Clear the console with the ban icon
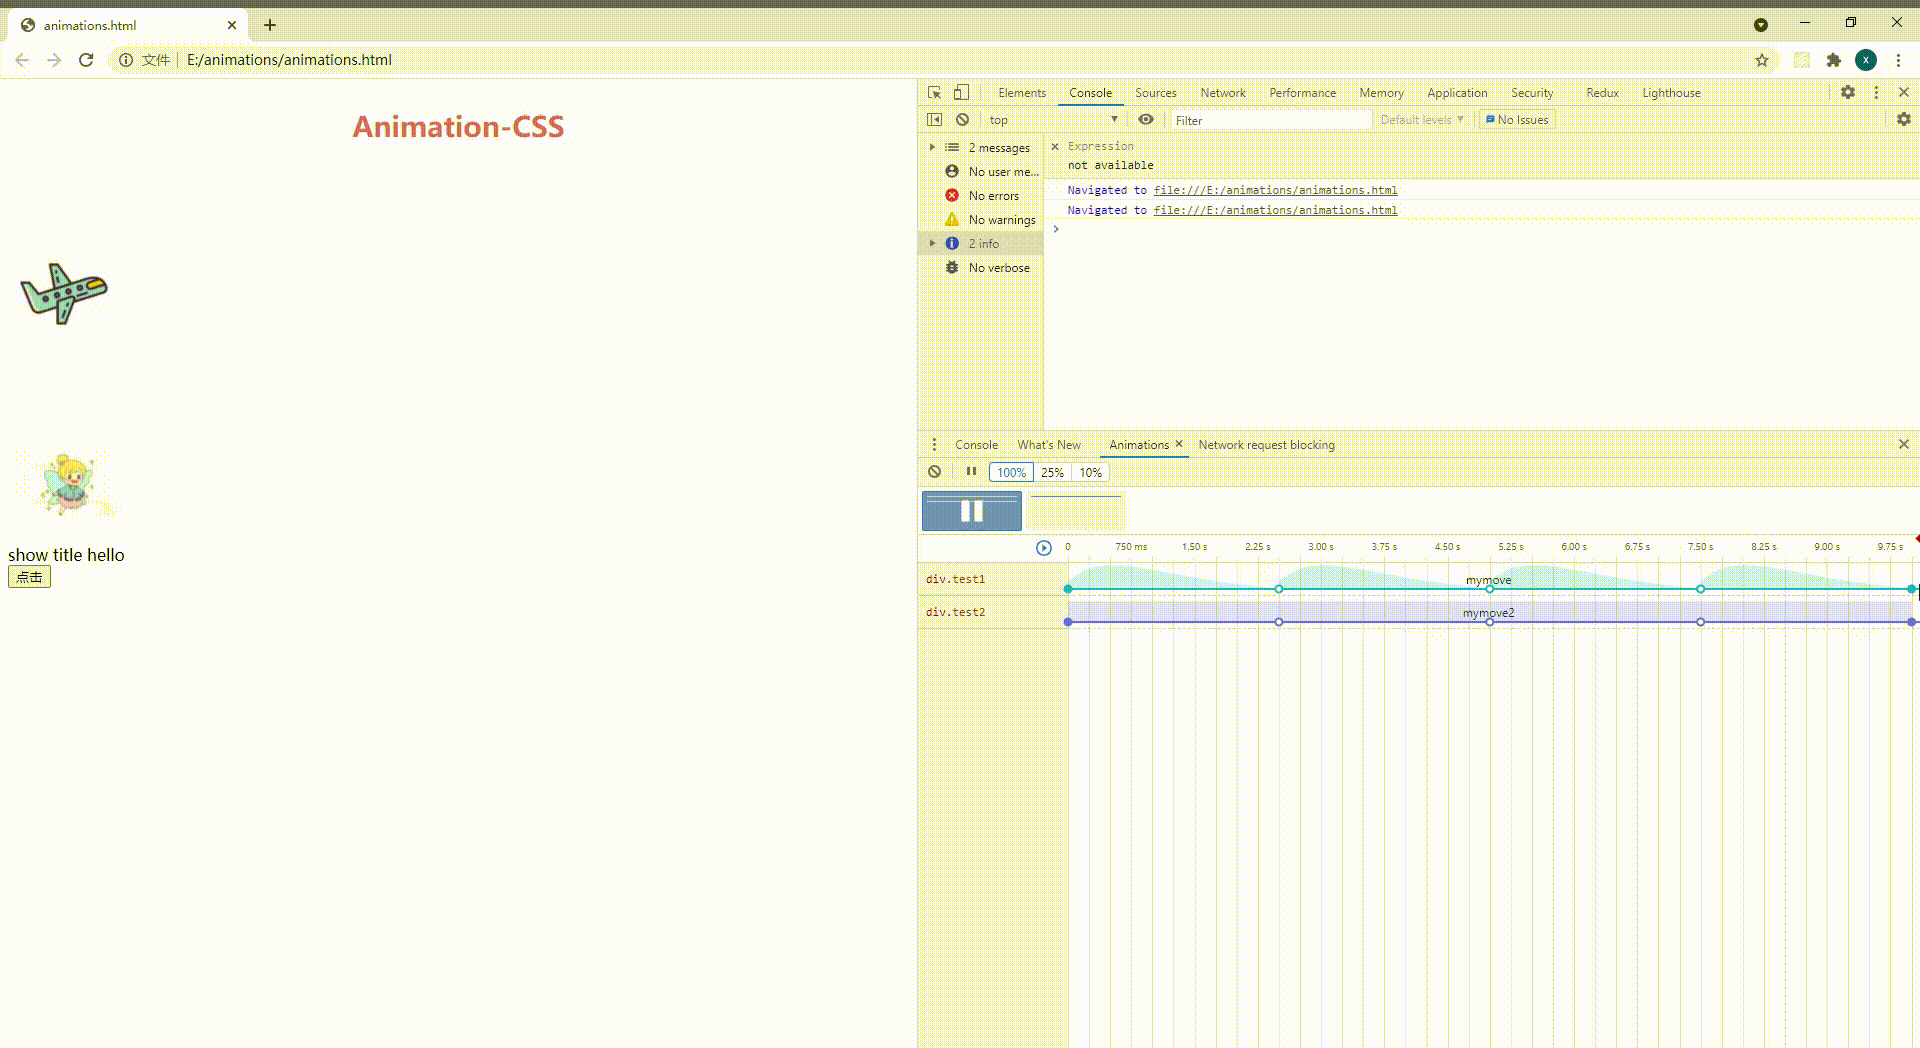 962,120
